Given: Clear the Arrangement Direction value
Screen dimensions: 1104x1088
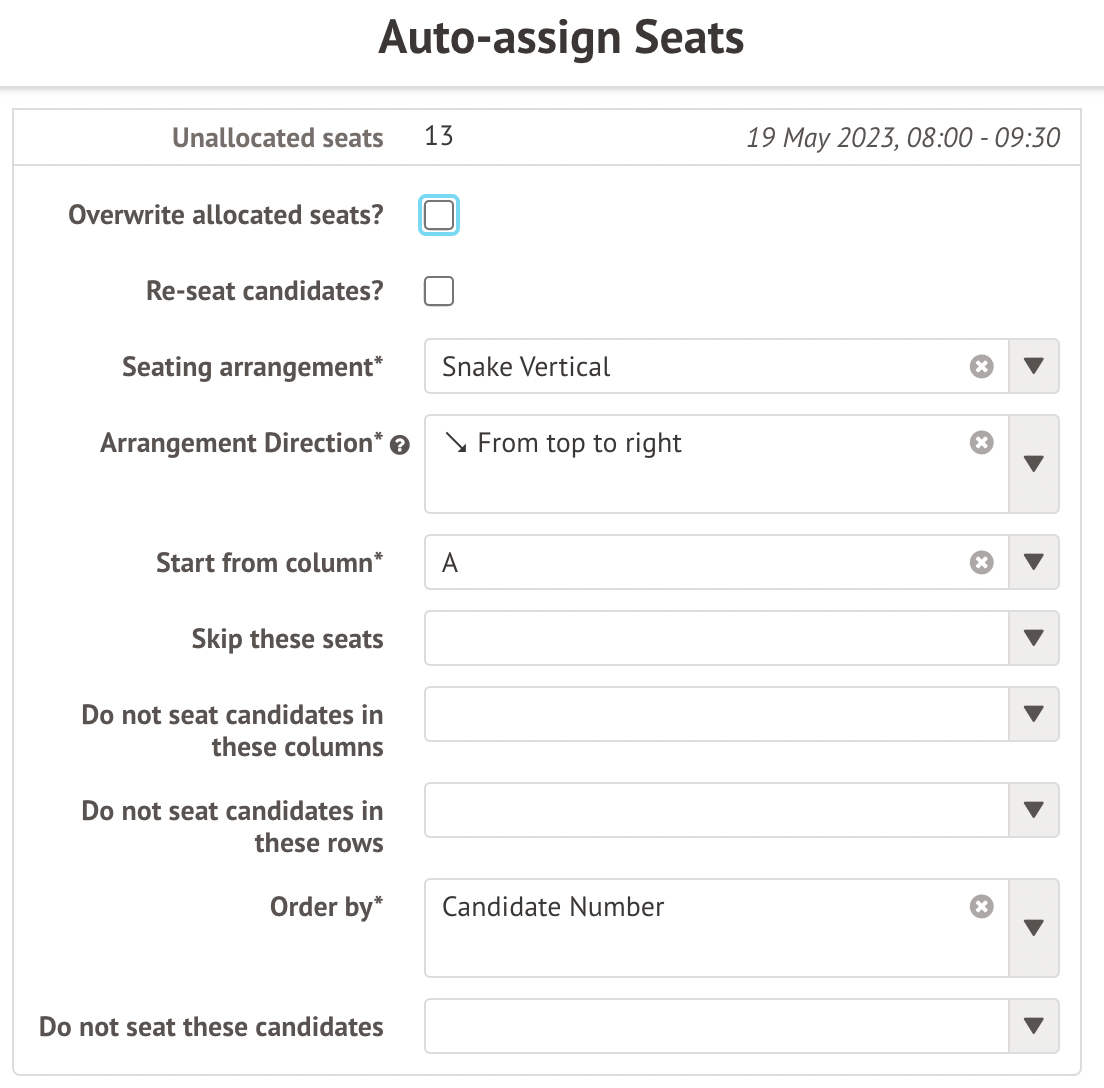Looking at the screenshot, I should coord(982,443).
